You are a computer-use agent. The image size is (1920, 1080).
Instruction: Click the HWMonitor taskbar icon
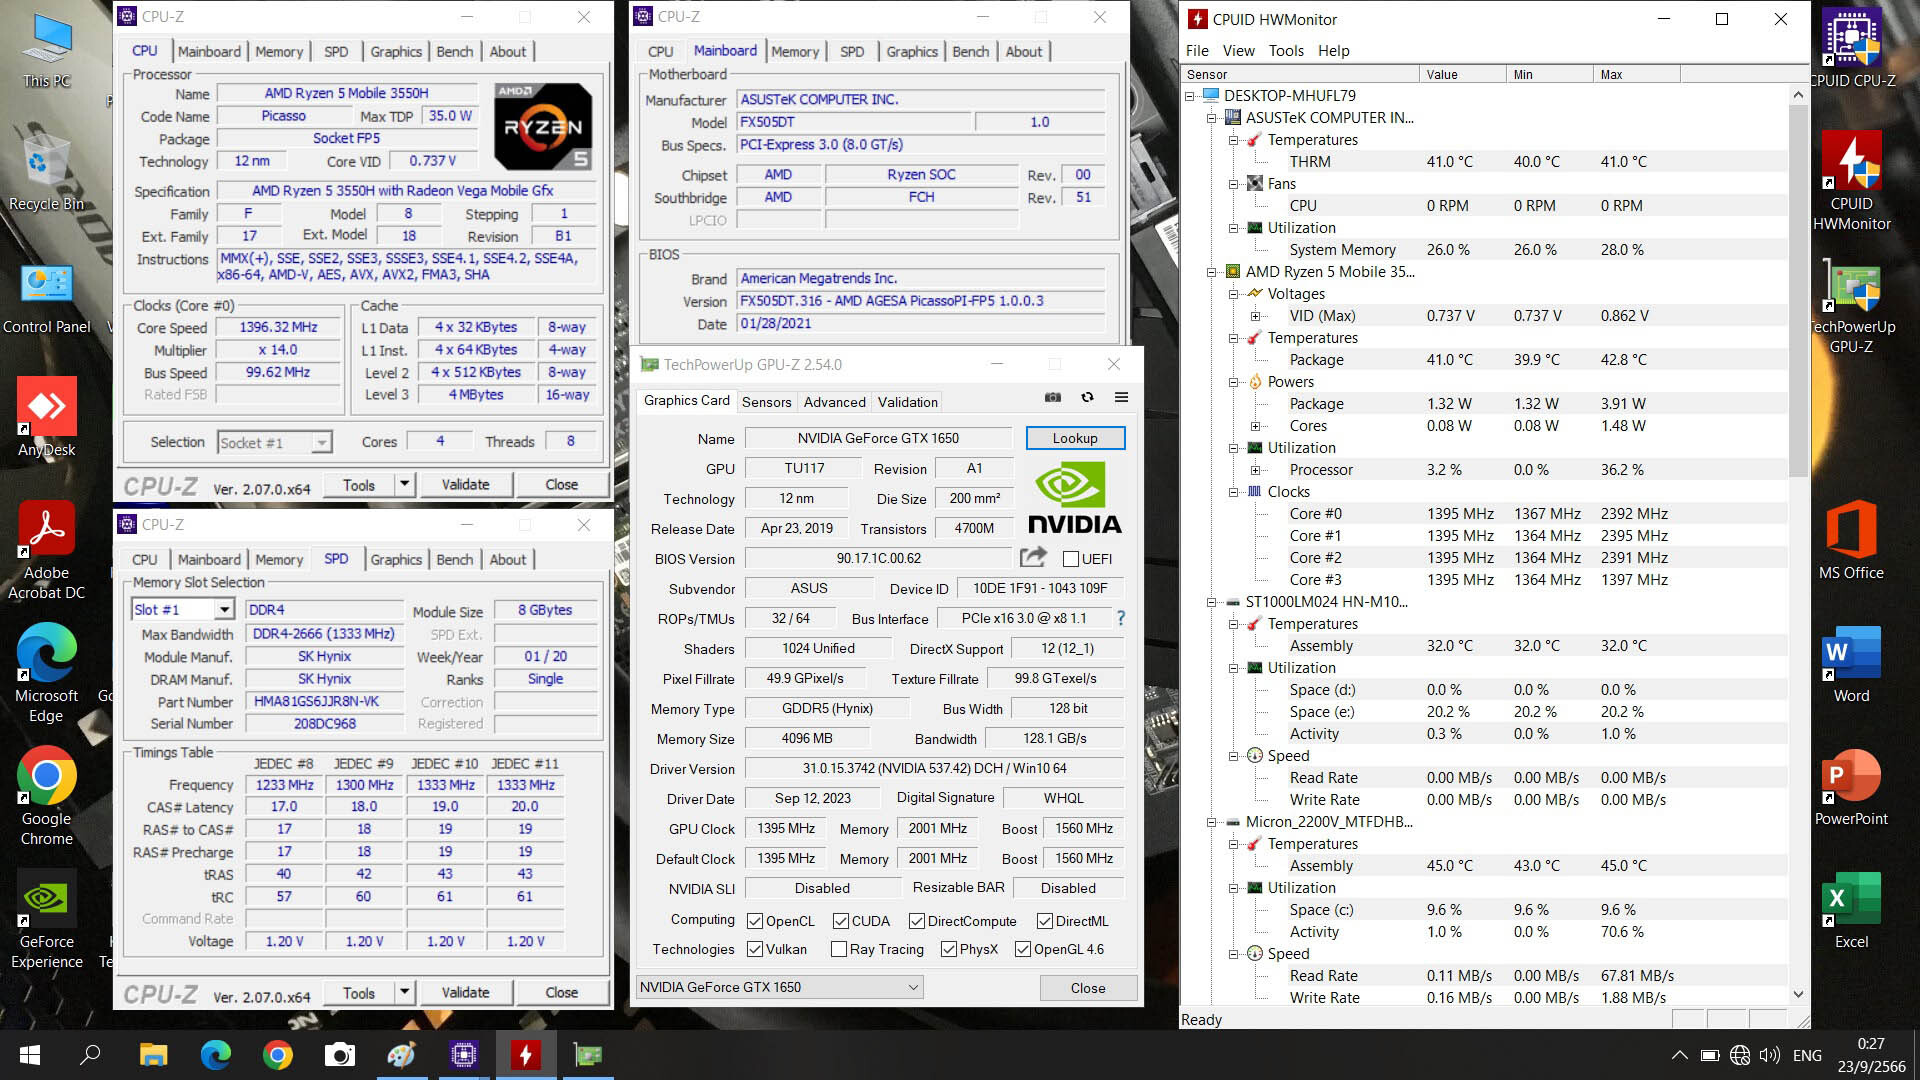tap(526, 1055)
